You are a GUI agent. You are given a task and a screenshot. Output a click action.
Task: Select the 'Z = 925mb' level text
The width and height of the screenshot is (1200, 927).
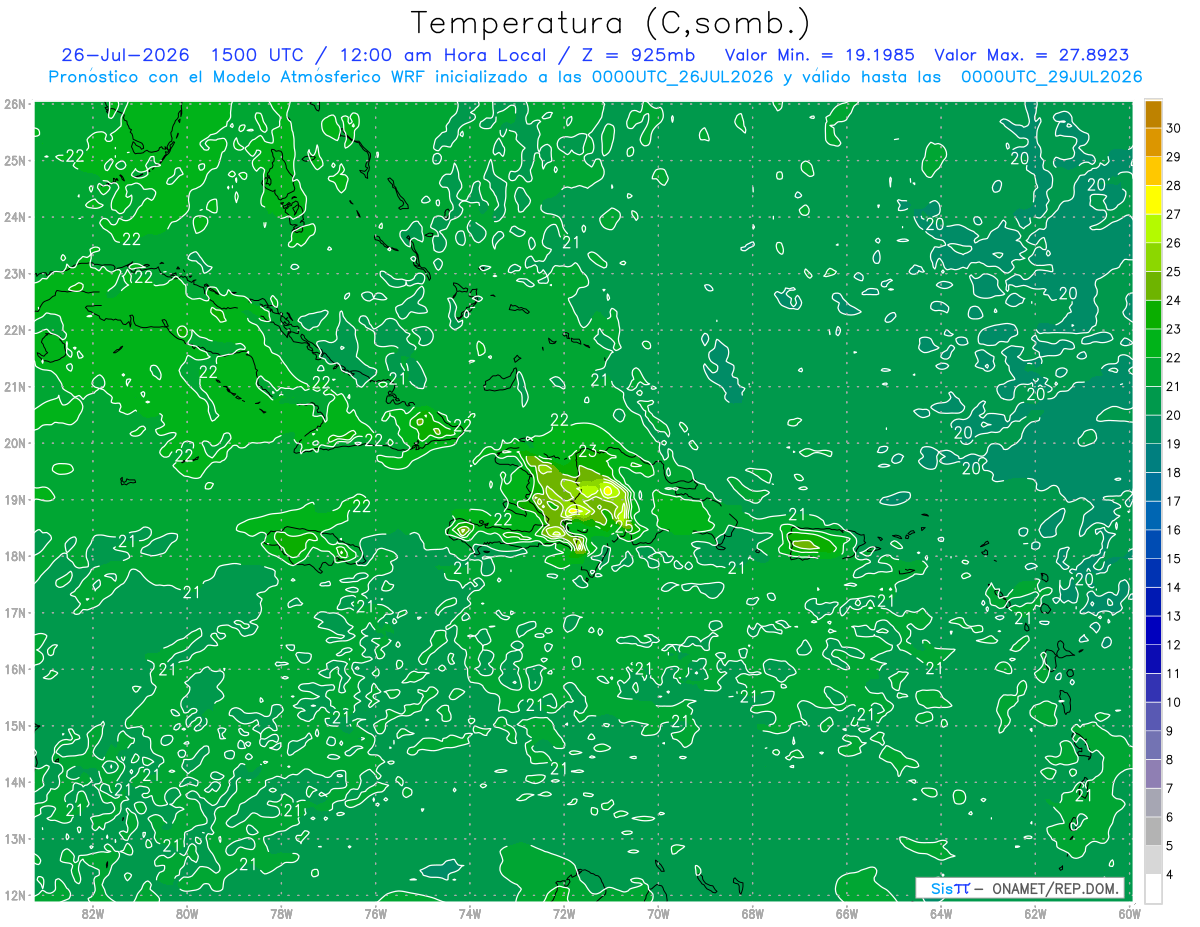pos(640,55)
